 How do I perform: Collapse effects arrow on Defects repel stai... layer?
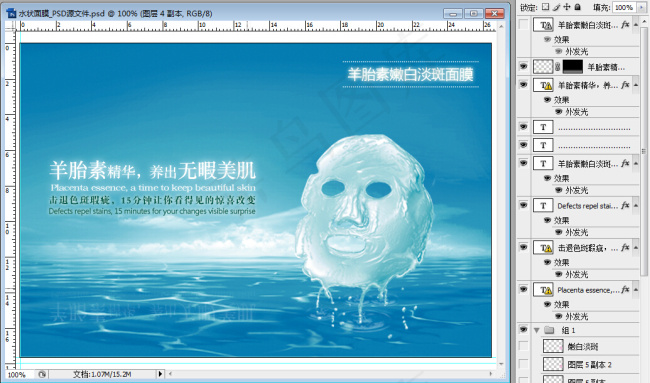click(x=635, y=206)
